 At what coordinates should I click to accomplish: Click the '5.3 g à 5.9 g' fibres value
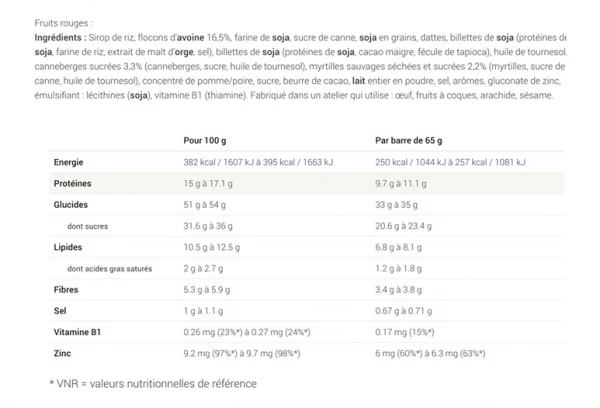209,290
